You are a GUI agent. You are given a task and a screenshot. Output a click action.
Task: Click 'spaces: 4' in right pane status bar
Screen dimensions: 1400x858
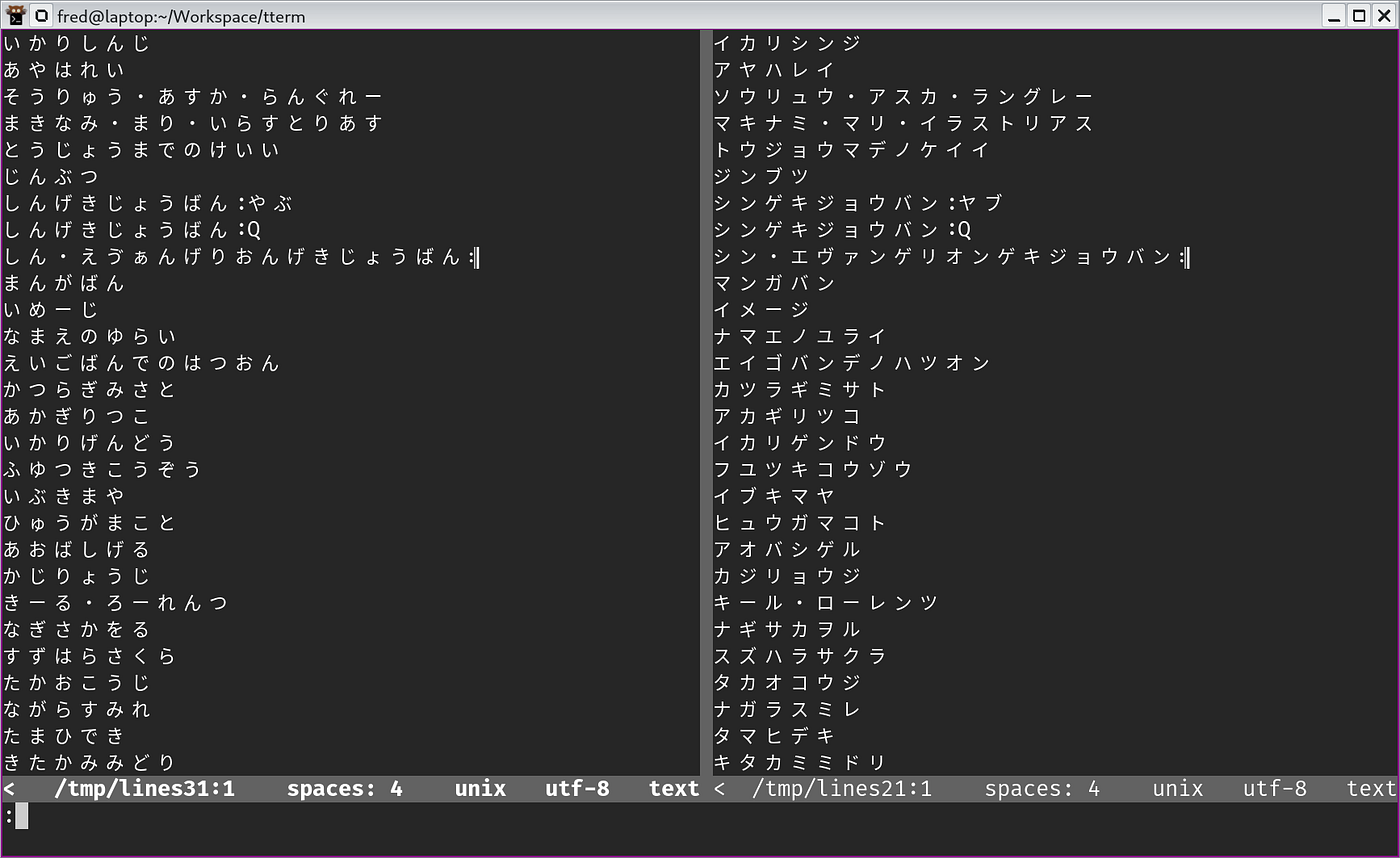click(1042, 789)
